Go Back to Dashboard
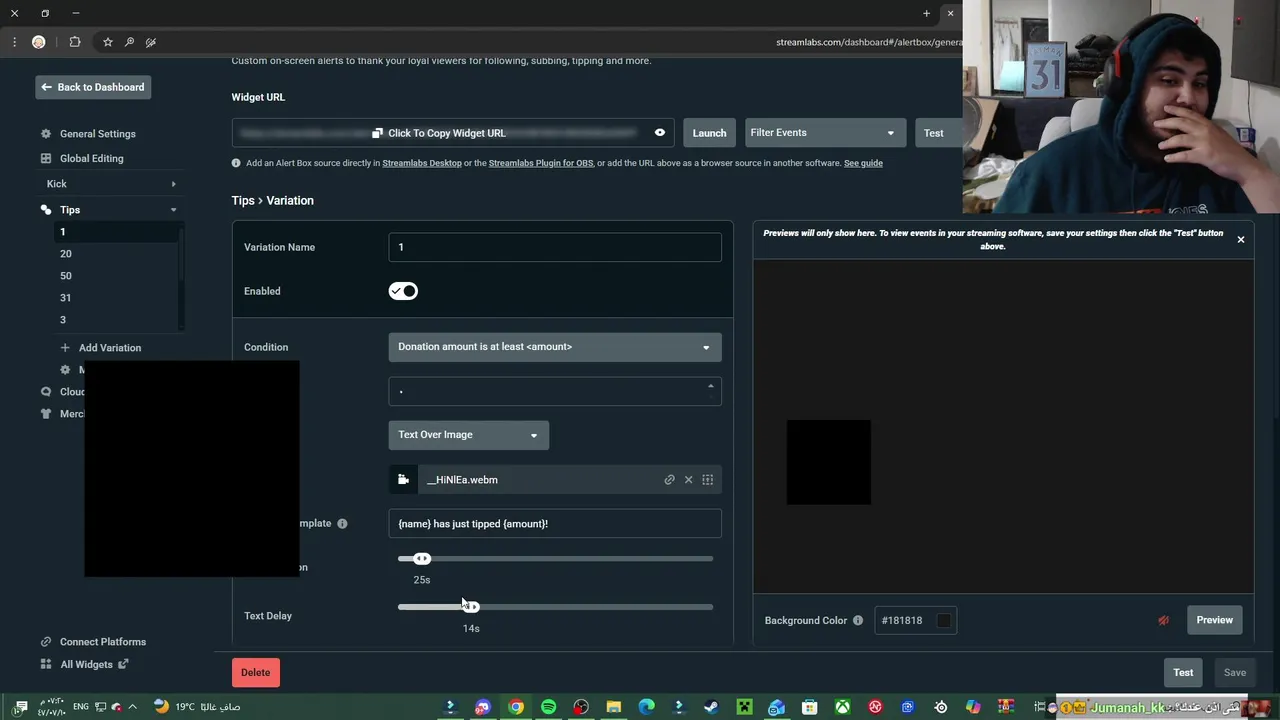Viewport: 1280px width, 720px height. 93,87
